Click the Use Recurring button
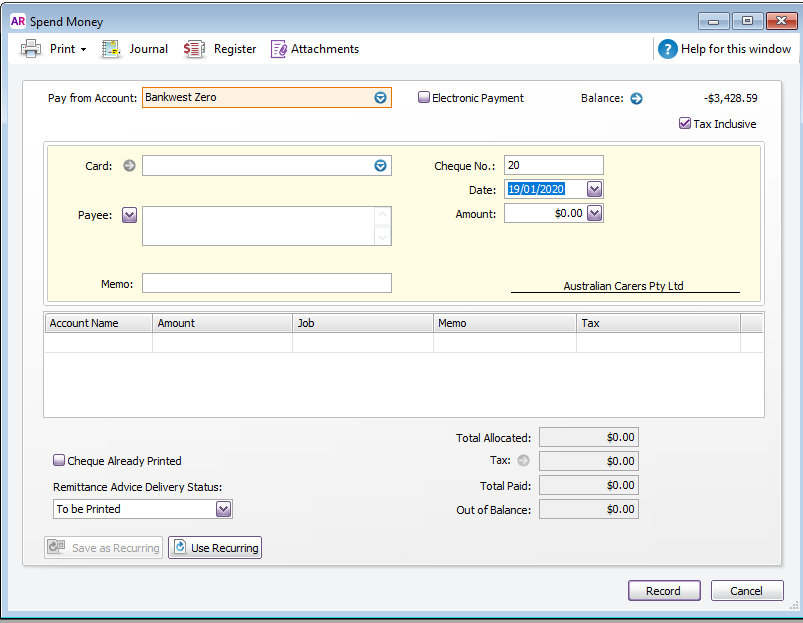 tap(215, 548)
